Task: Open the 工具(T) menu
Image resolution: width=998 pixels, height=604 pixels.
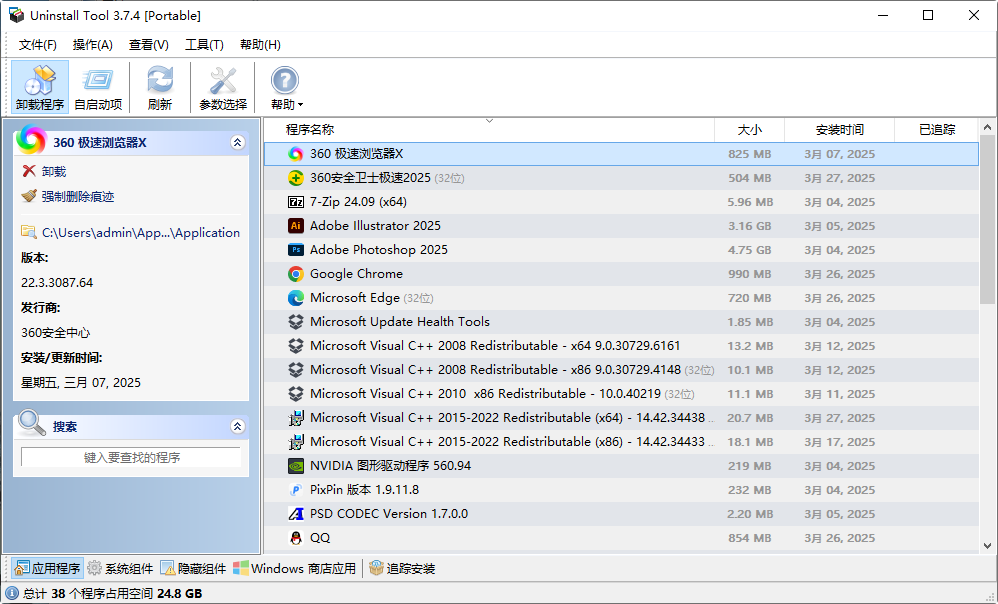Action: tap(204, 45)
